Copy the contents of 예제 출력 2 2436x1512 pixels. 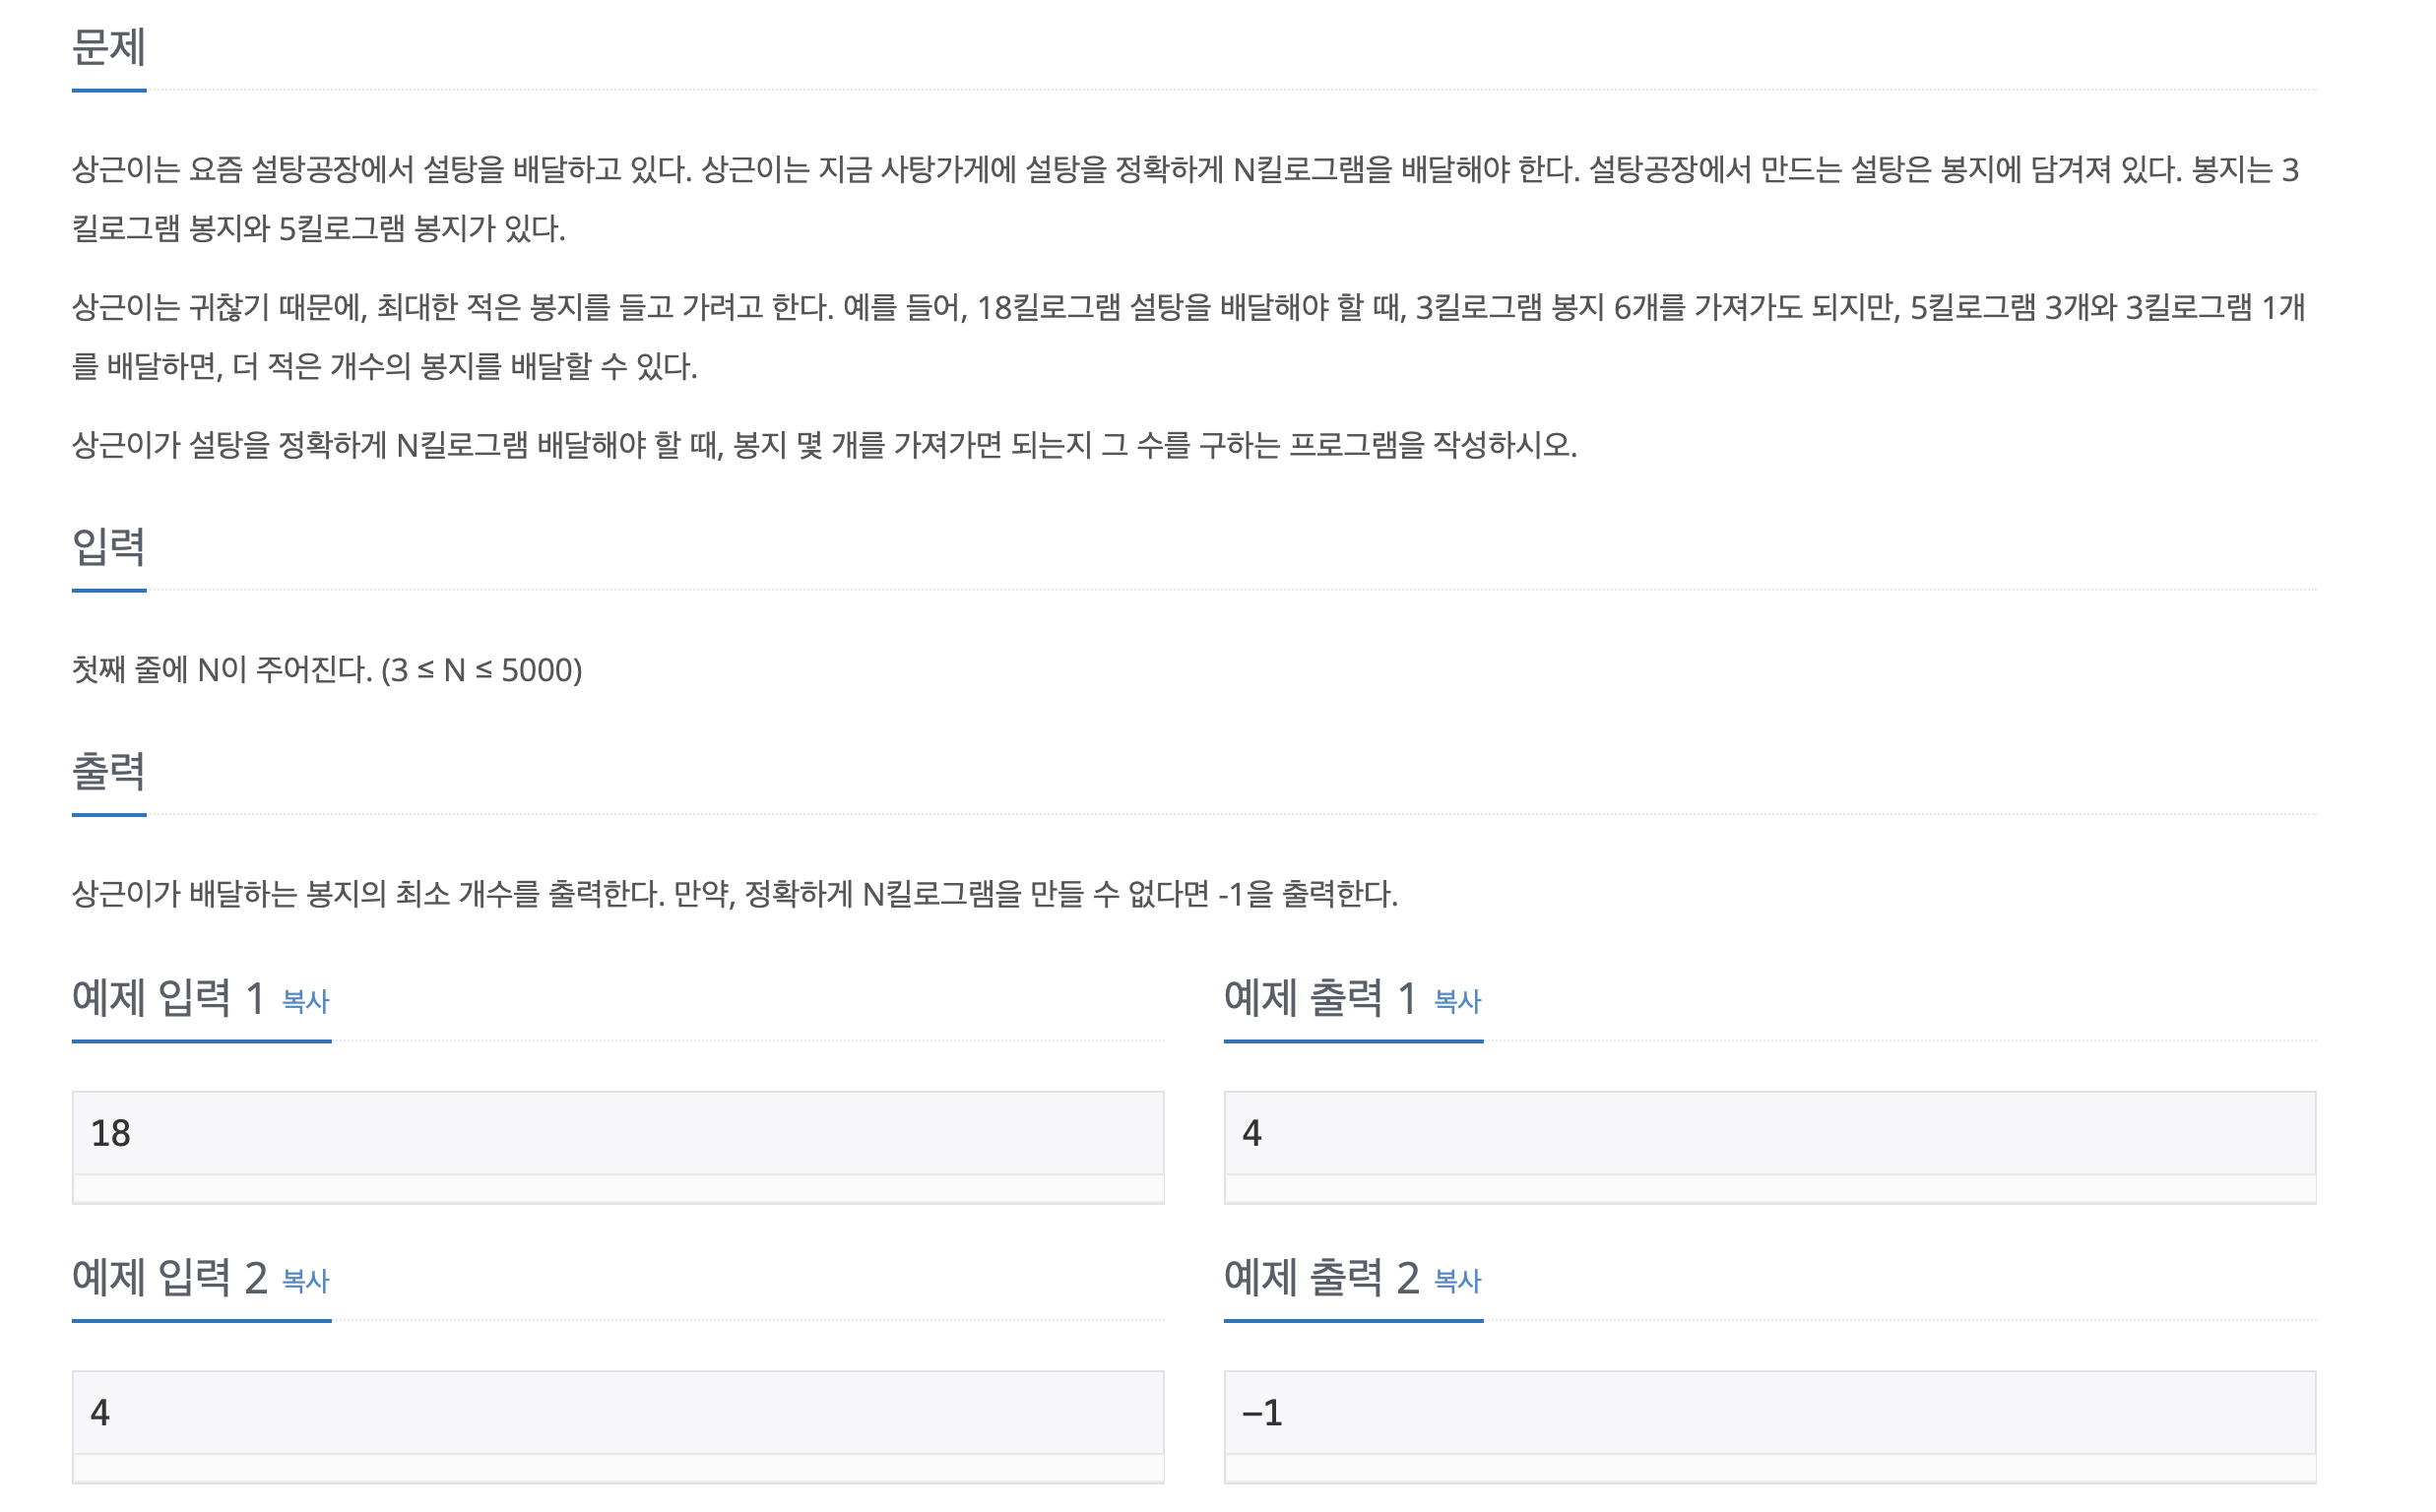tap(1457, 1281)
